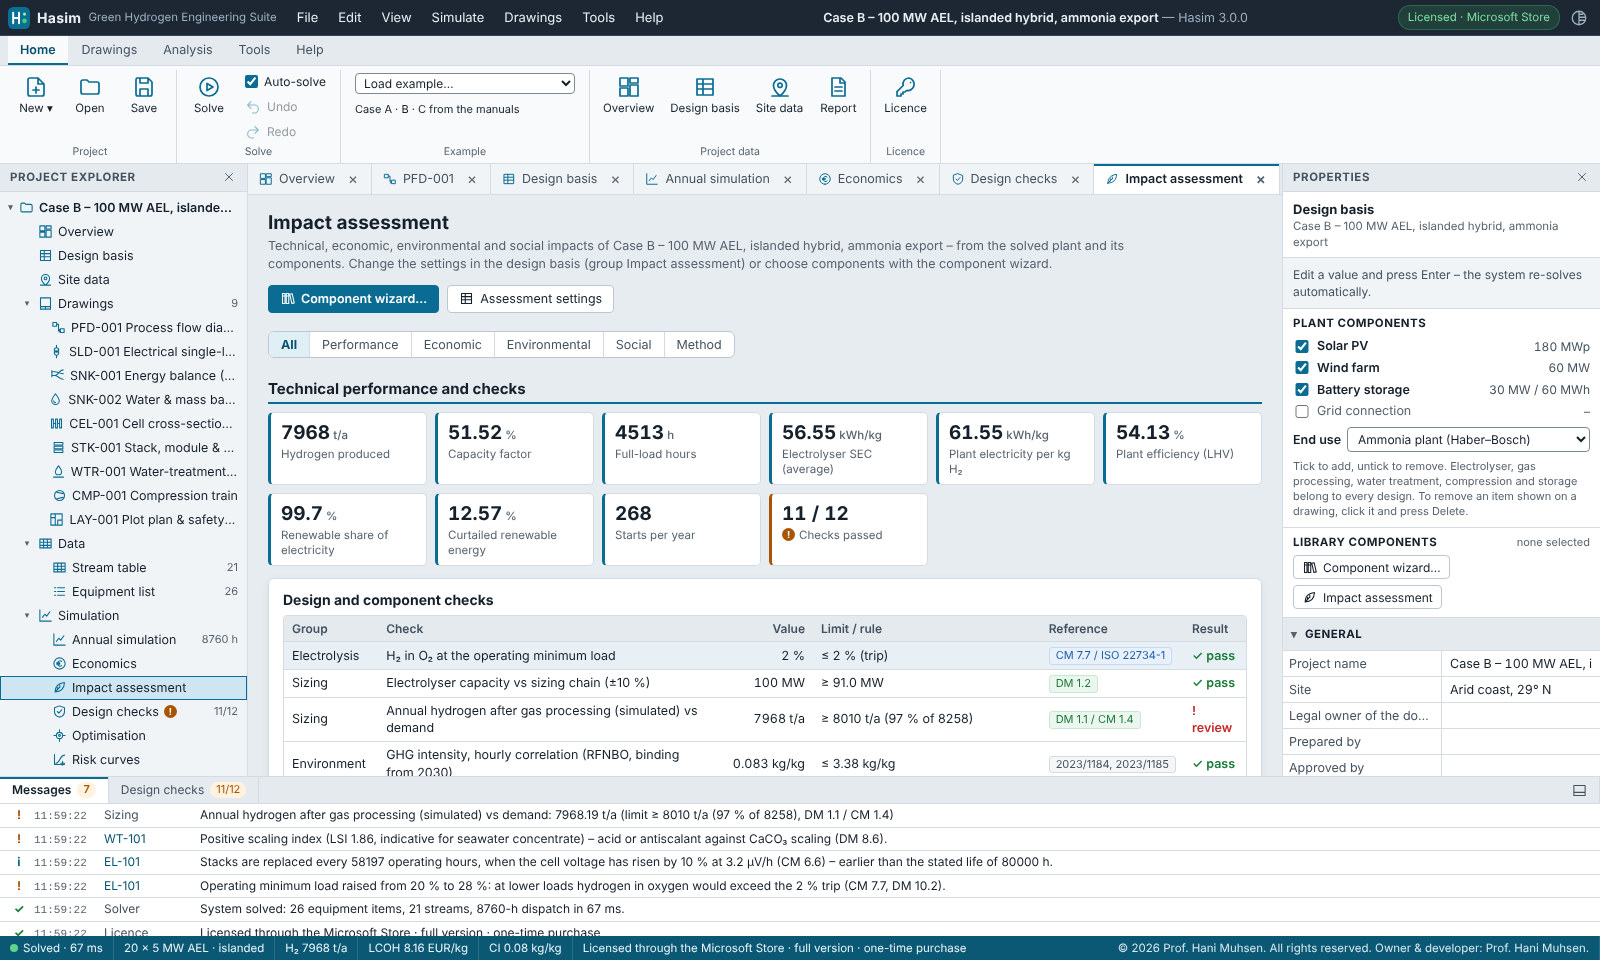1600x960 pixels.
Task: Open the New project dropdown
Action: [36, 95]
